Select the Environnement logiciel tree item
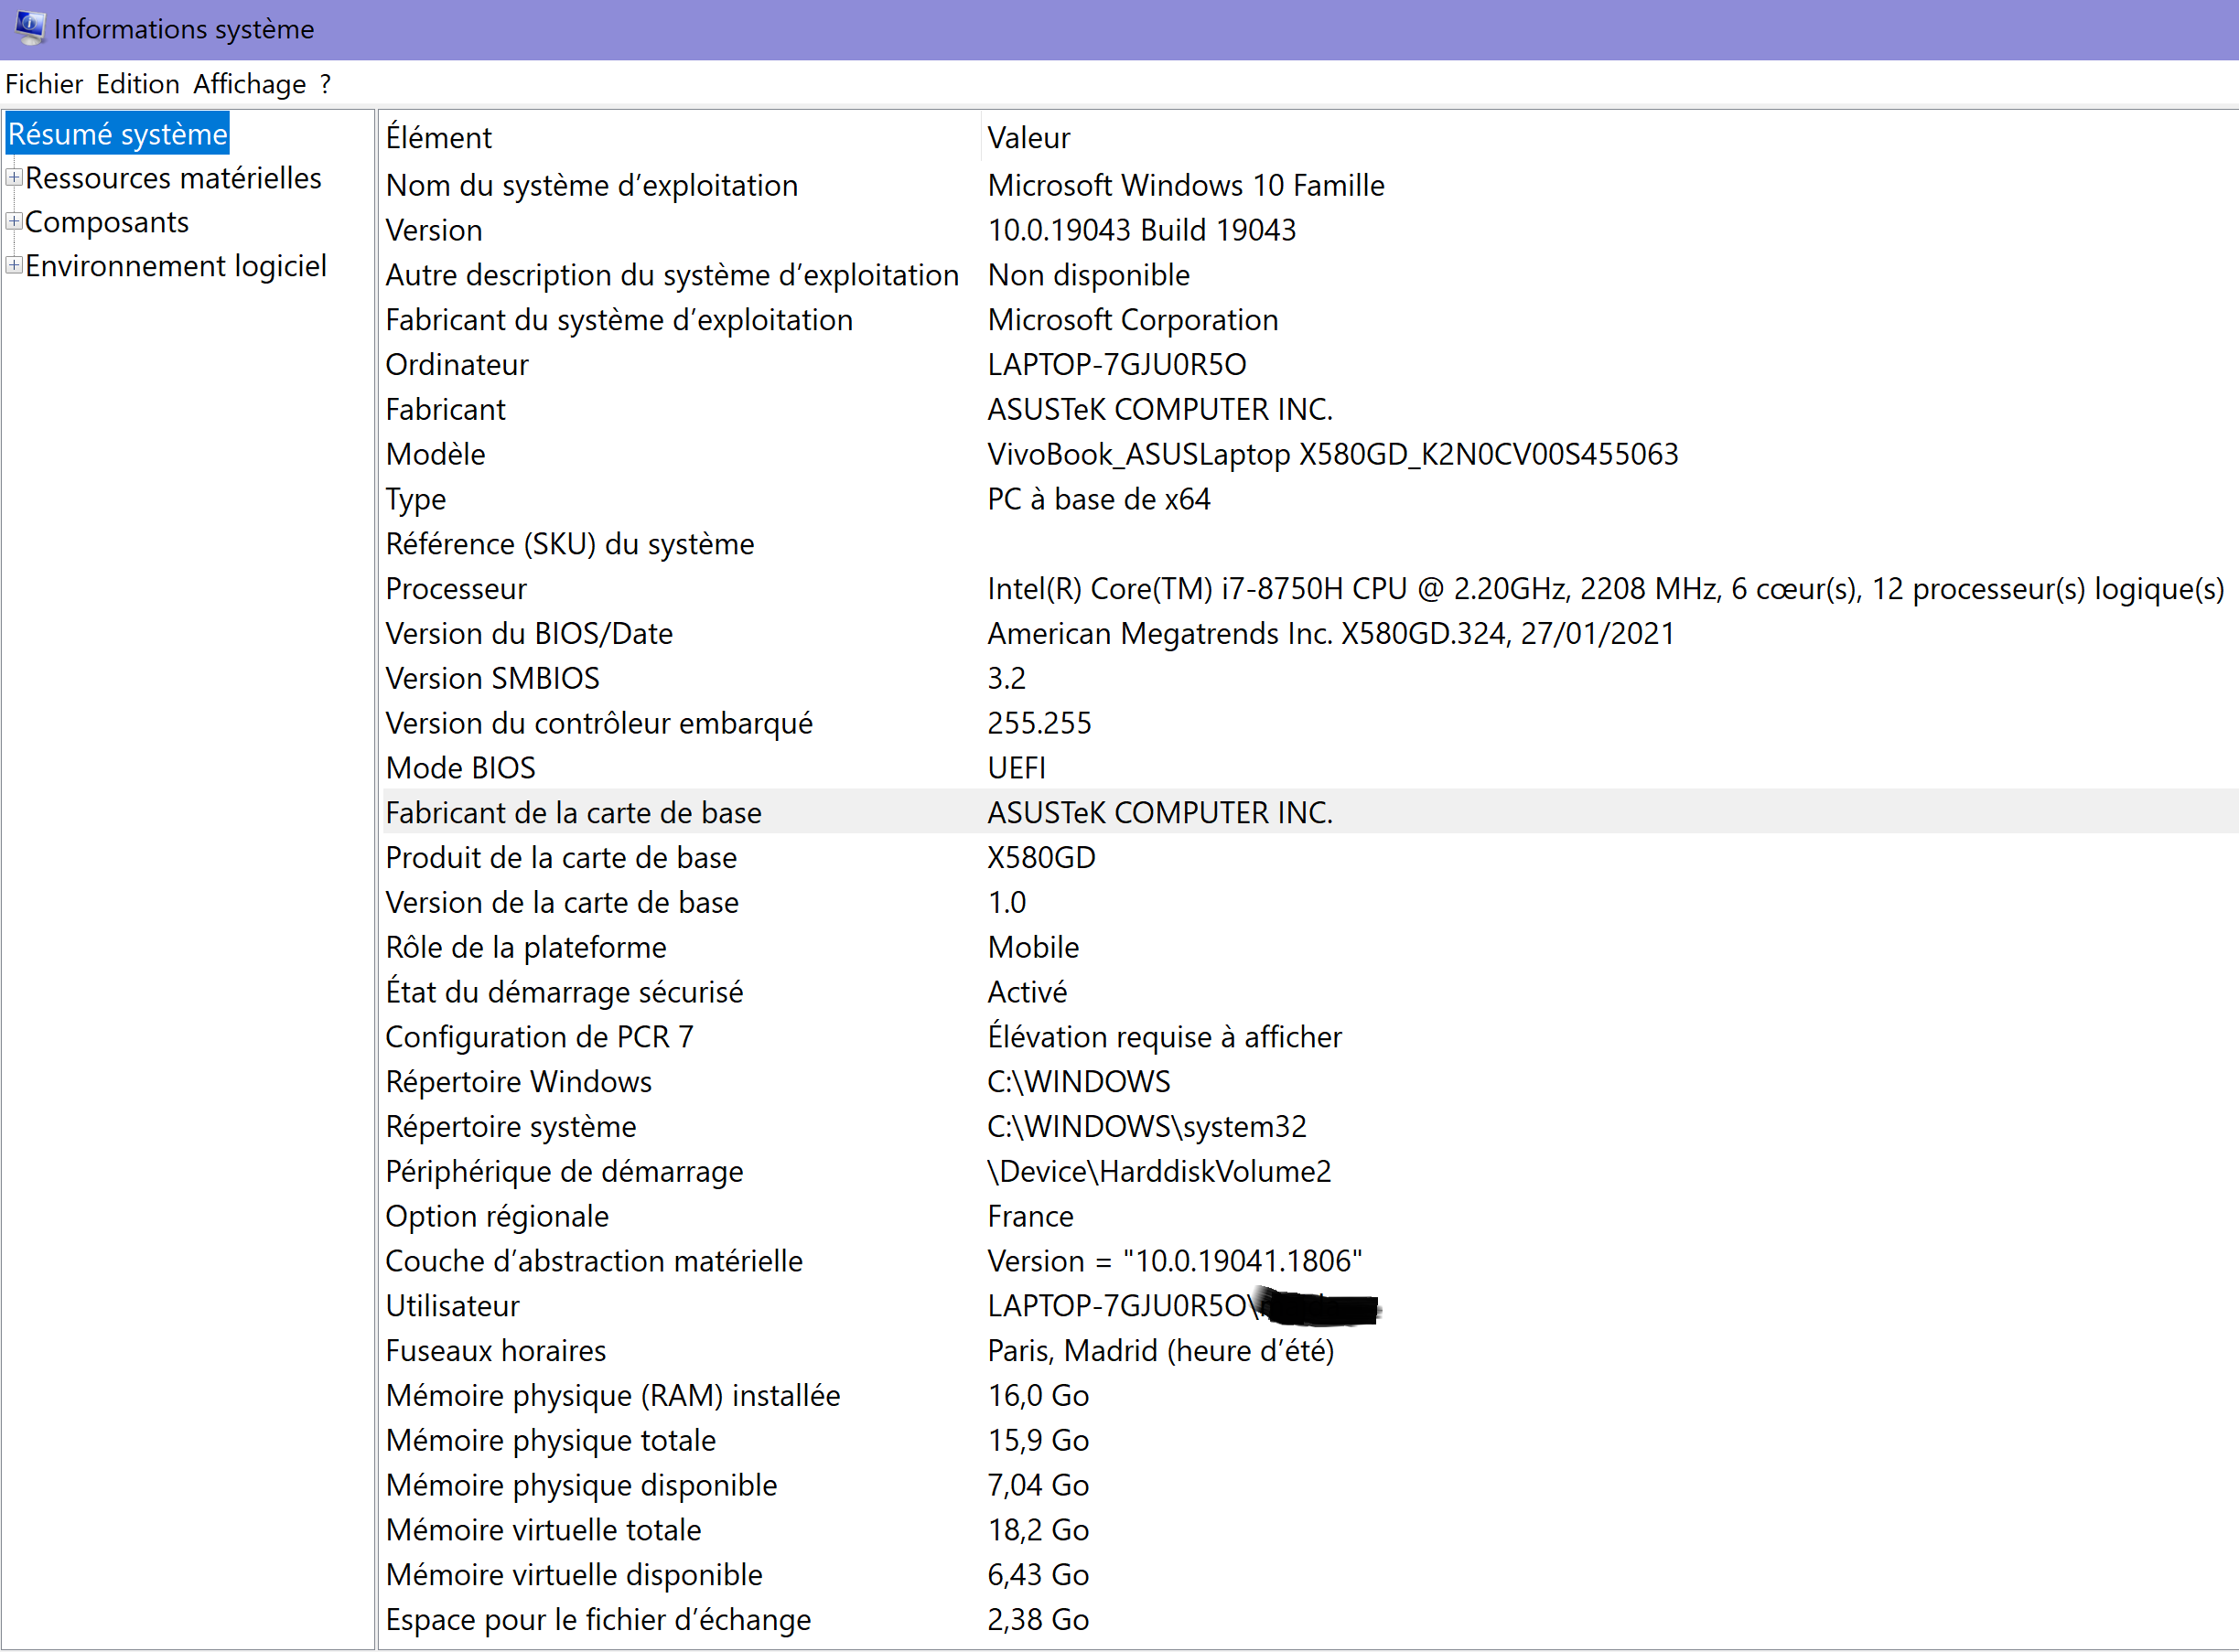 pyautogui.click(x=176, y=266)
